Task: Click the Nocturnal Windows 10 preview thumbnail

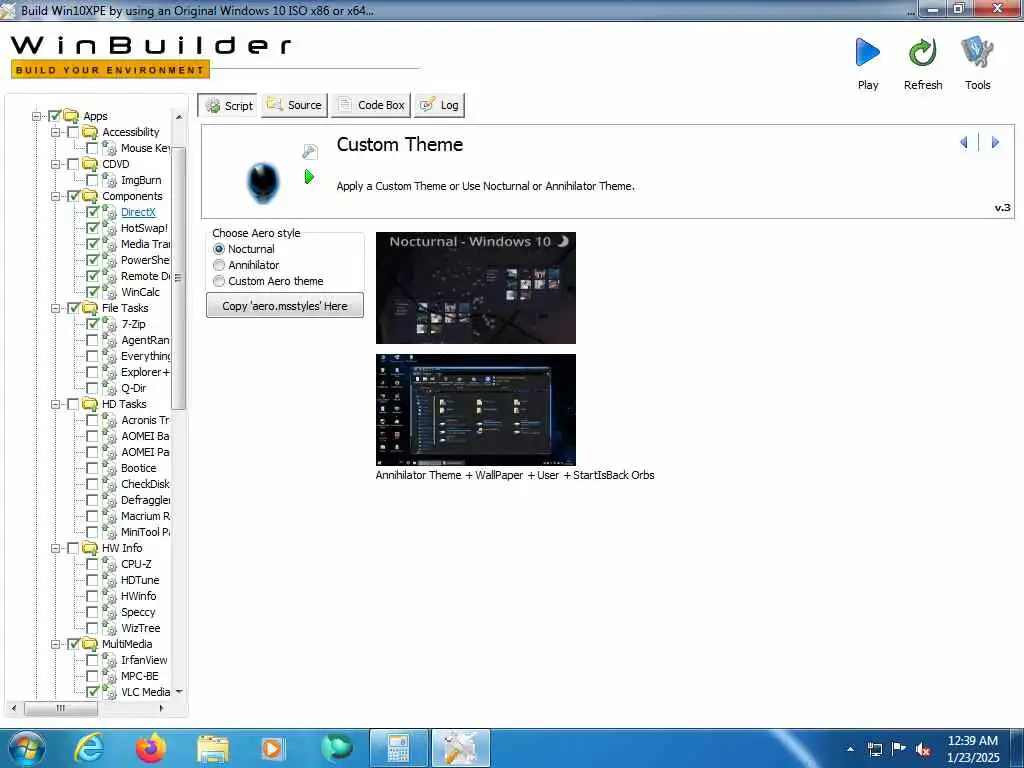Action: coord(475,288)
